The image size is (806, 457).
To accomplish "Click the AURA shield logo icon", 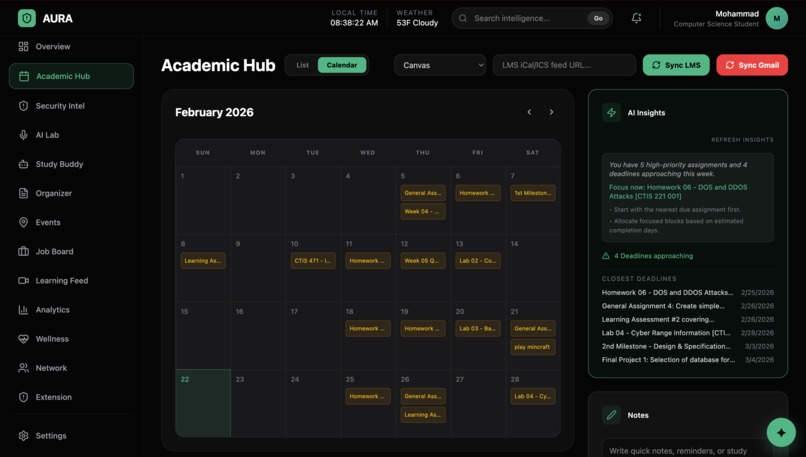I will point(27,19).
